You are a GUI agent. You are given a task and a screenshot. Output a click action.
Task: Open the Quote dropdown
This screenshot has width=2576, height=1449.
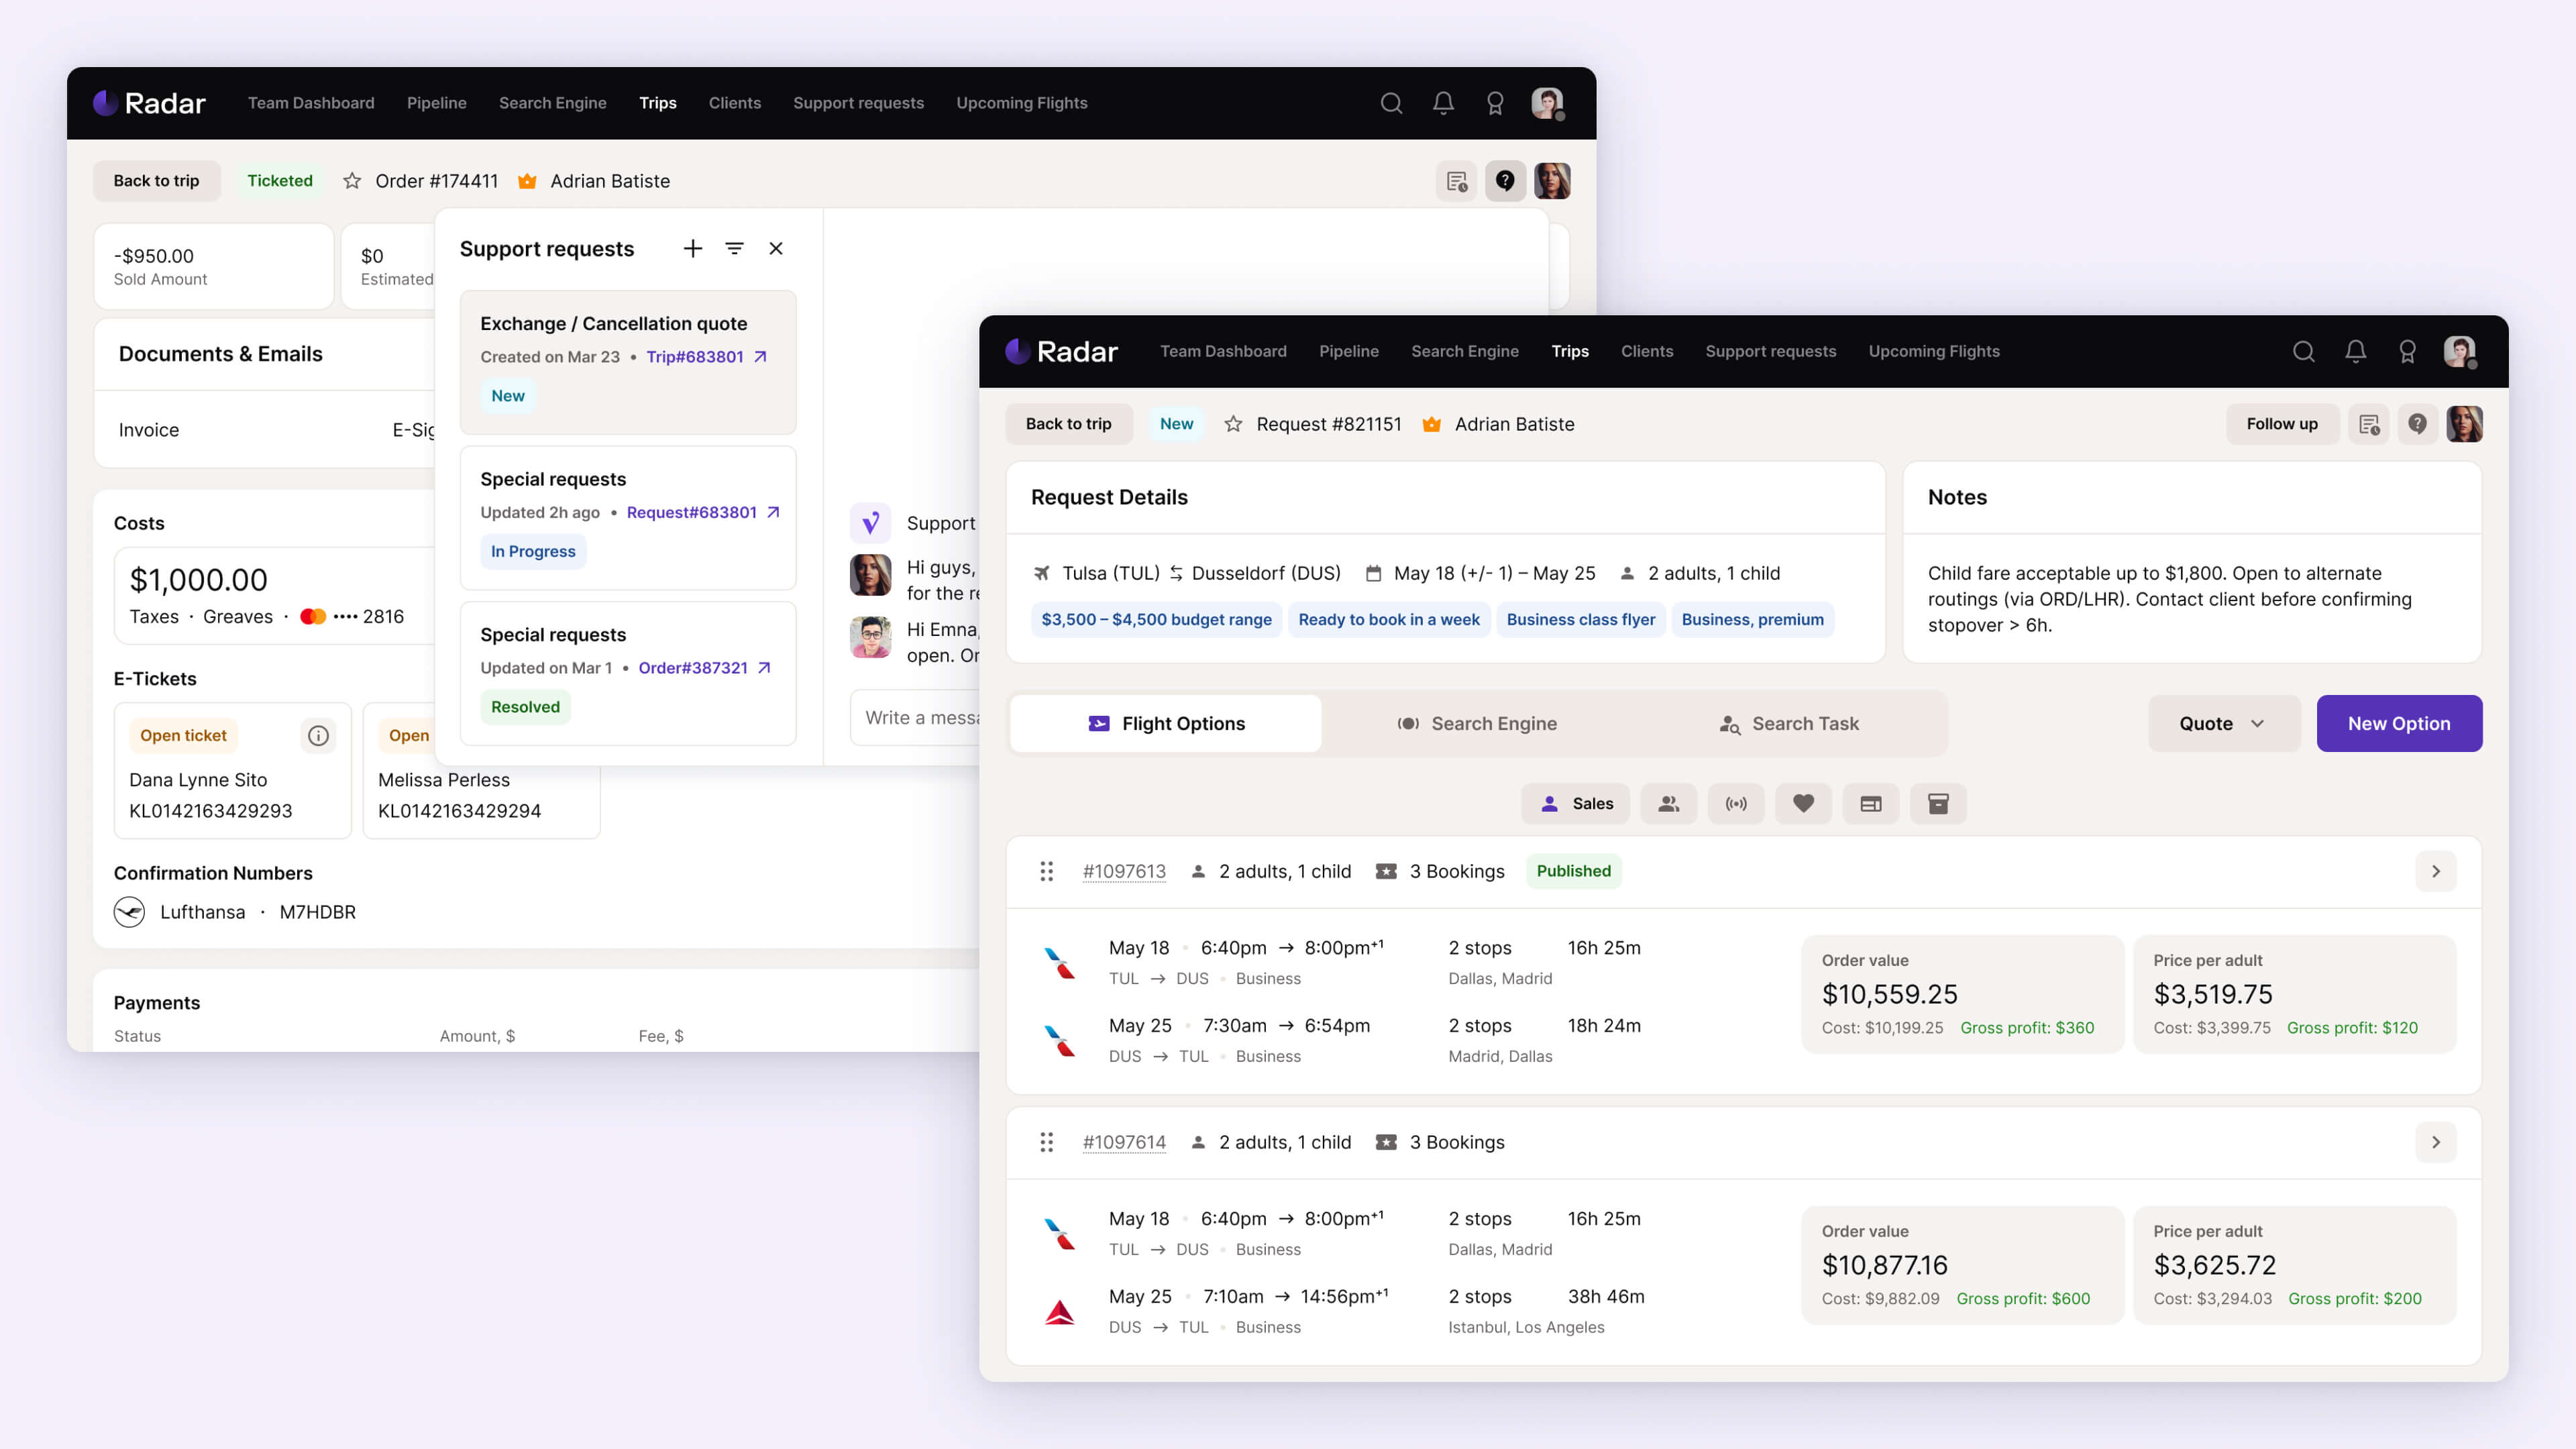[x=2222, y=723]
